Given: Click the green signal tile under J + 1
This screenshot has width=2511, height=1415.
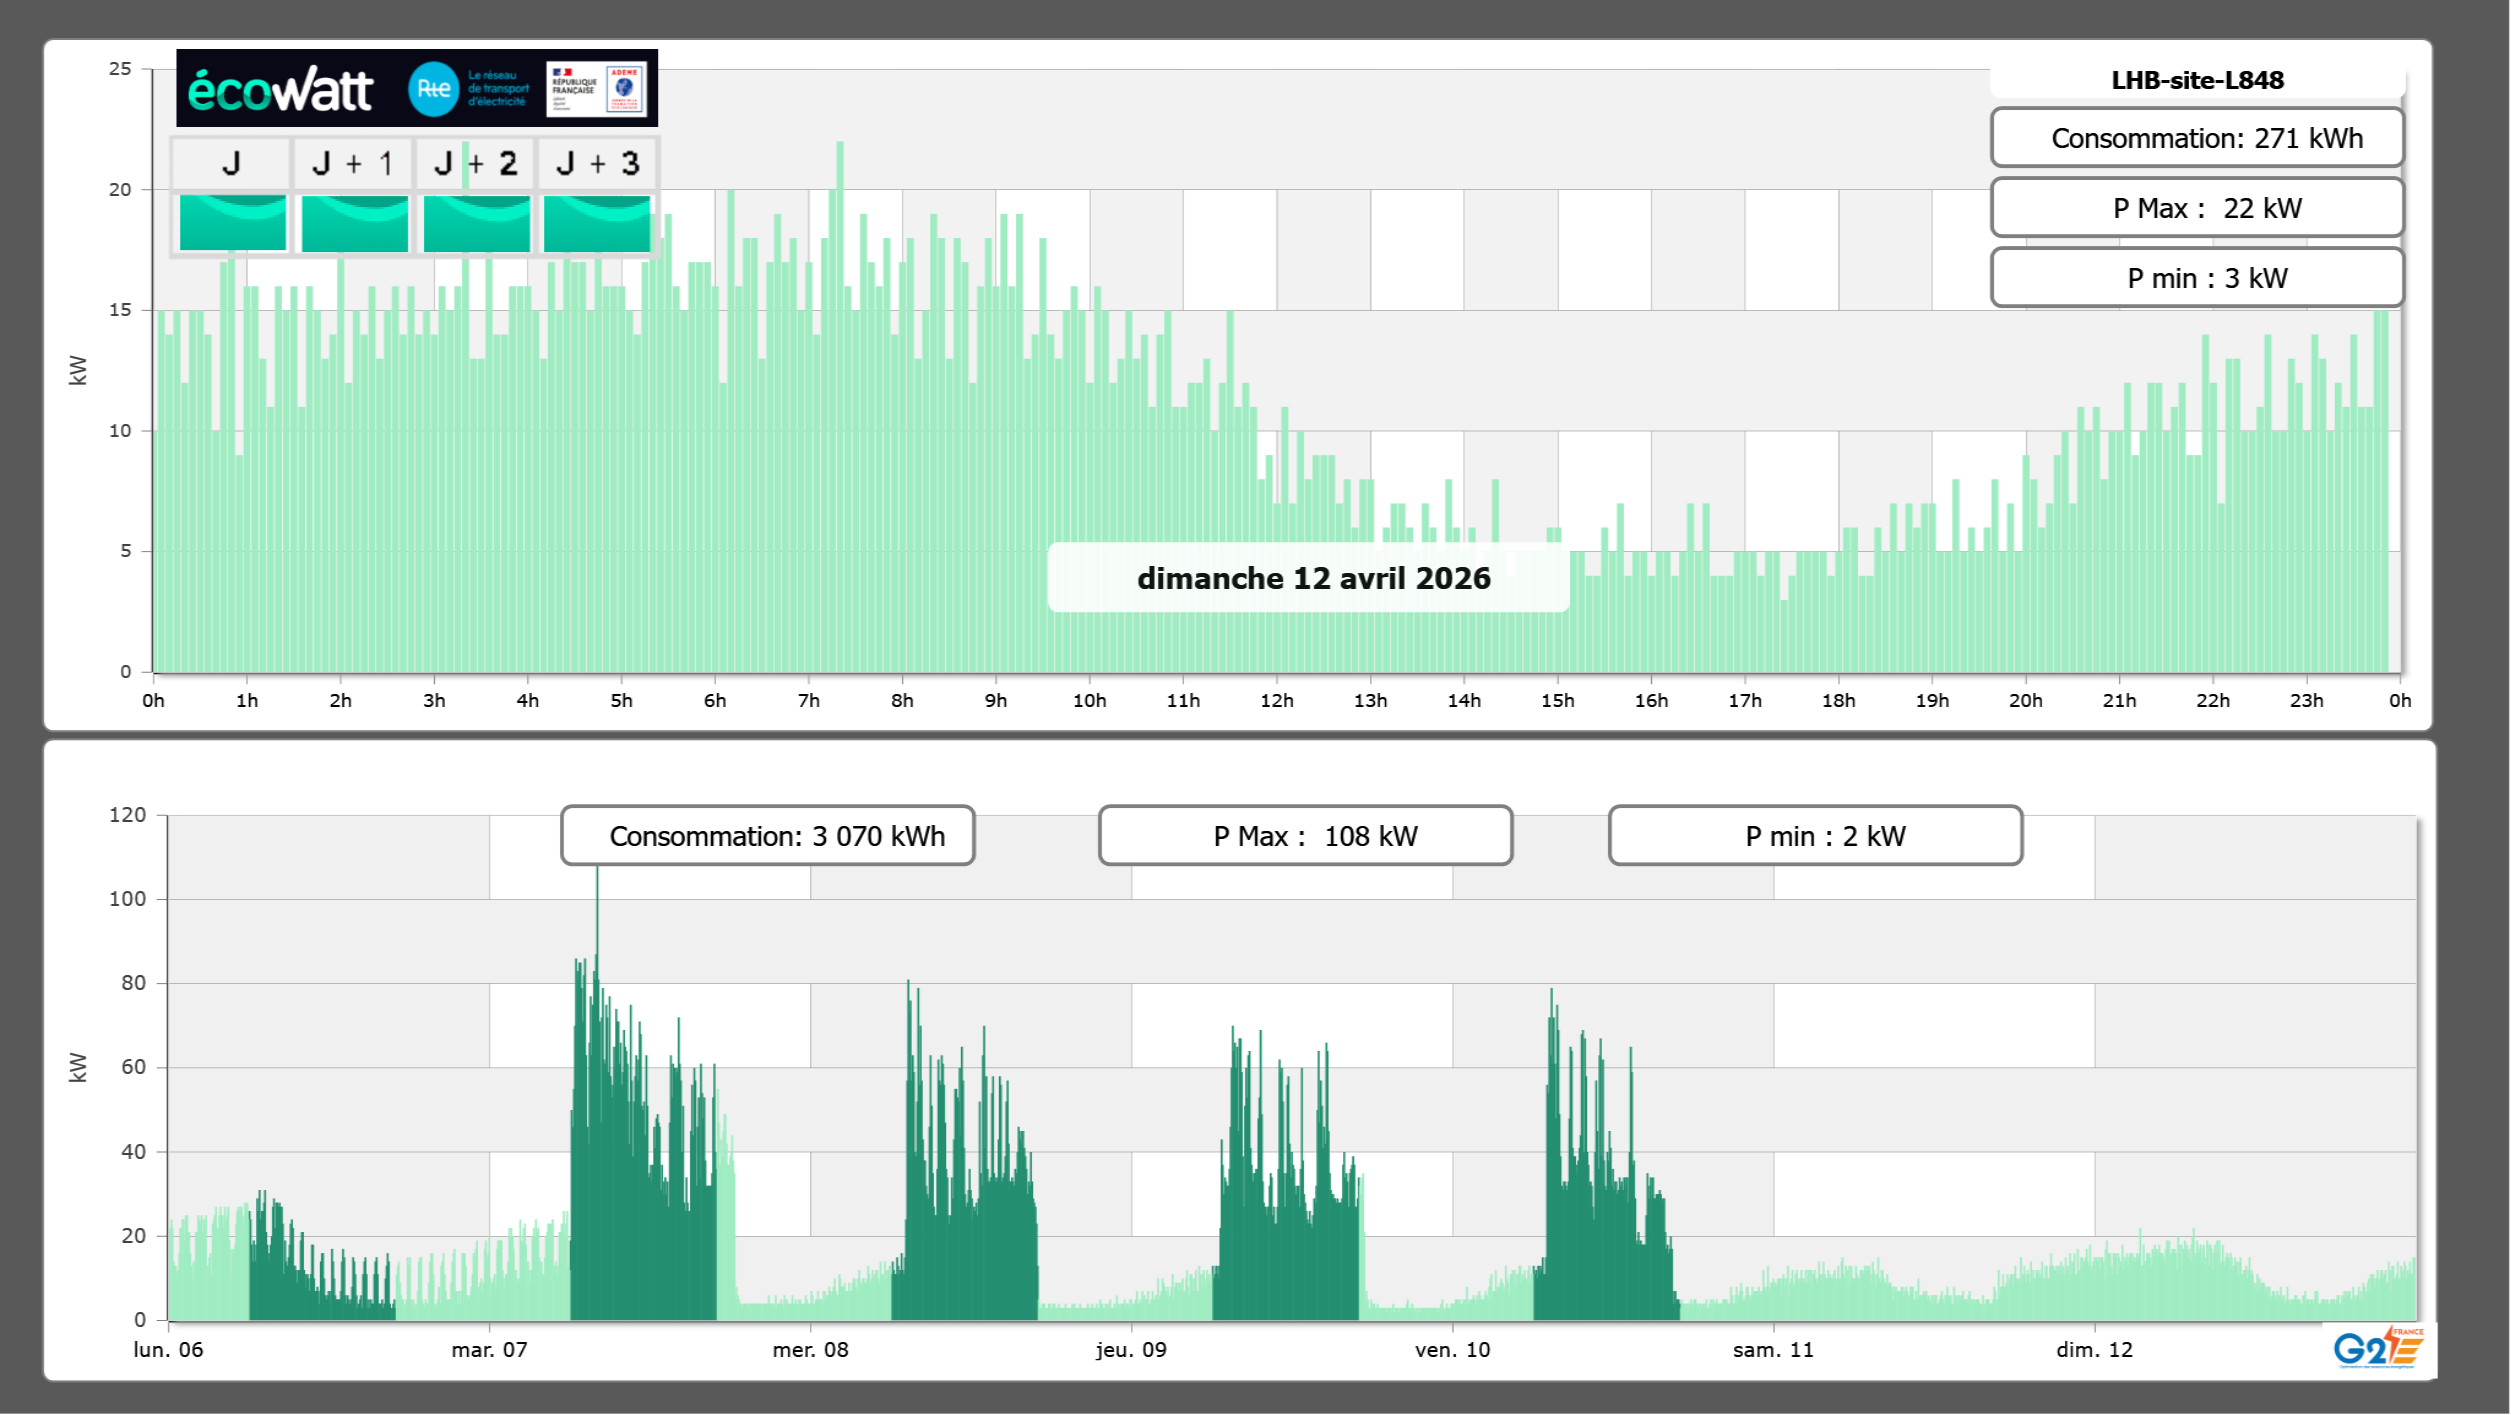Looking at the screenshot, I should pos(354,223).
